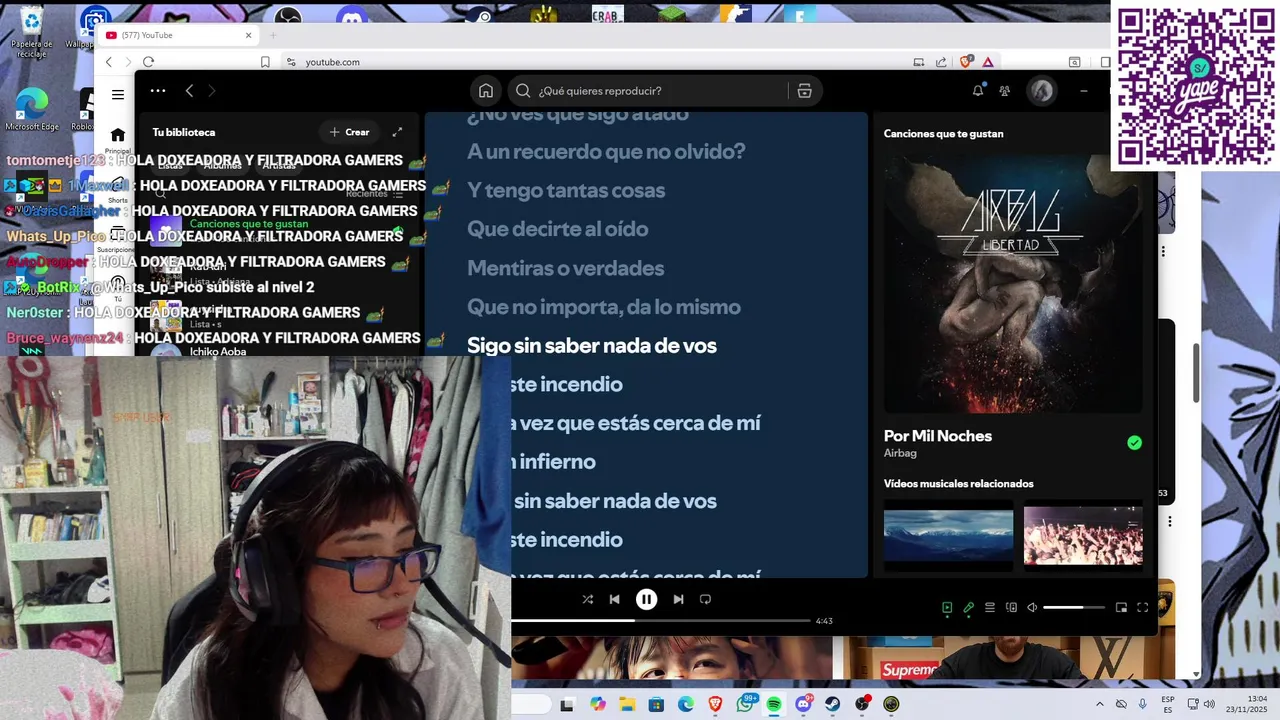The height and width of the screenshot is (720, 1280).
Task: Open the Spotify miniplayer icon
Action: pyautogui.click(x=1121, y=607)
